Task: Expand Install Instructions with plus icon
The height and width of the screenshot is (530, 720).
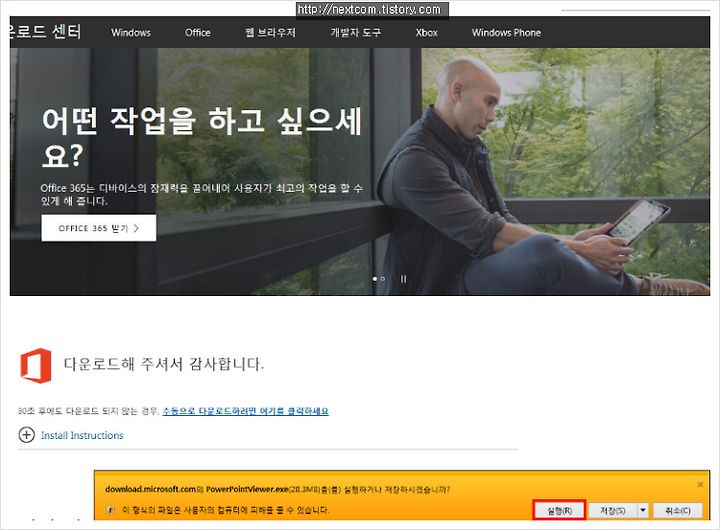Action: [x=27, y=435]
